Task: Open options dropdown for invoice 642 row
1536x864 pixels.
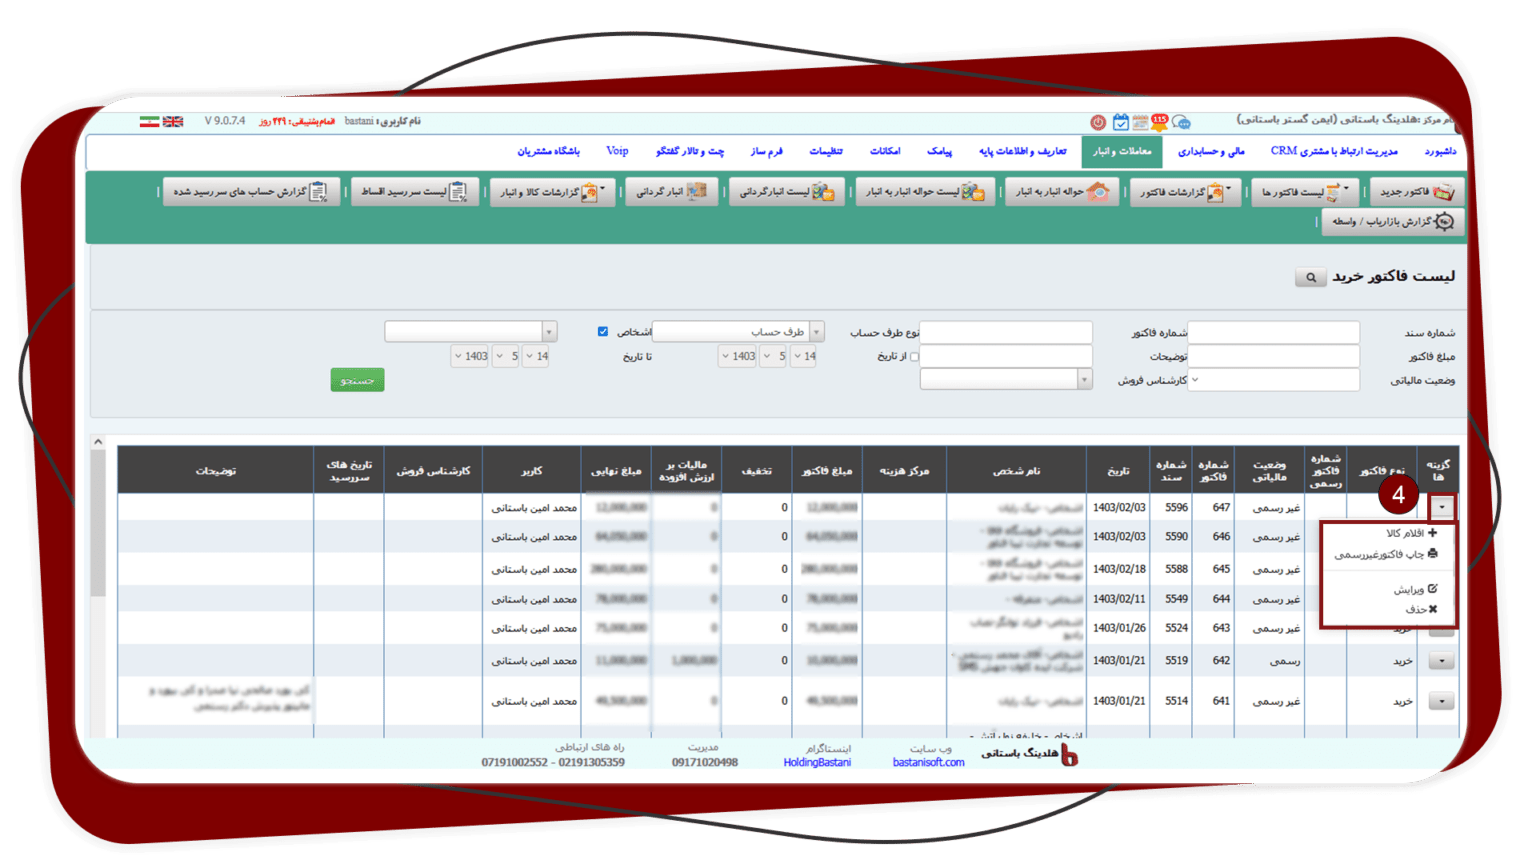Action: coord(1441,661)
